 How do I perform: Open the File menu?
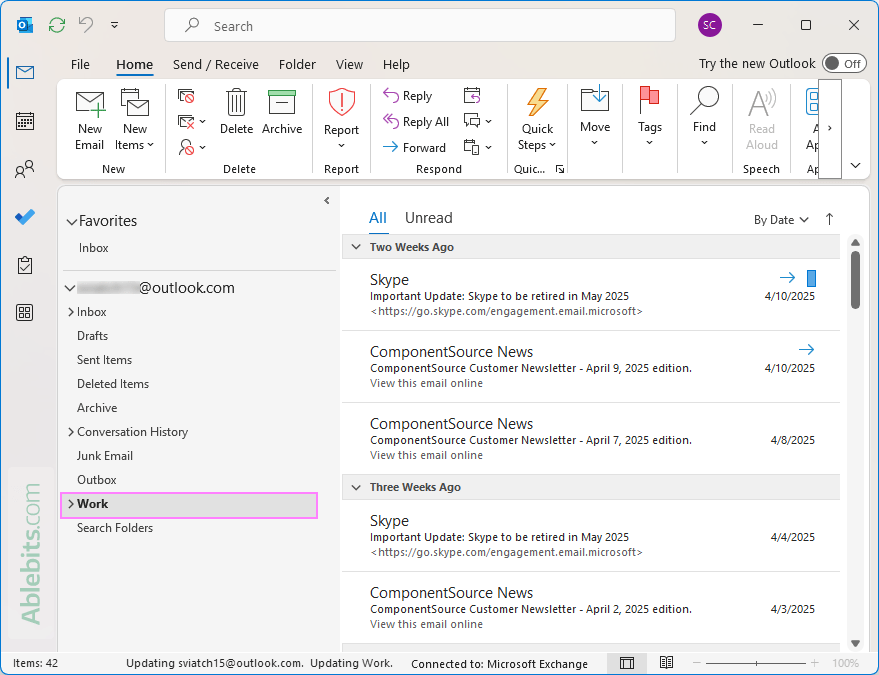pyautogui.click(x=80, y=64)
